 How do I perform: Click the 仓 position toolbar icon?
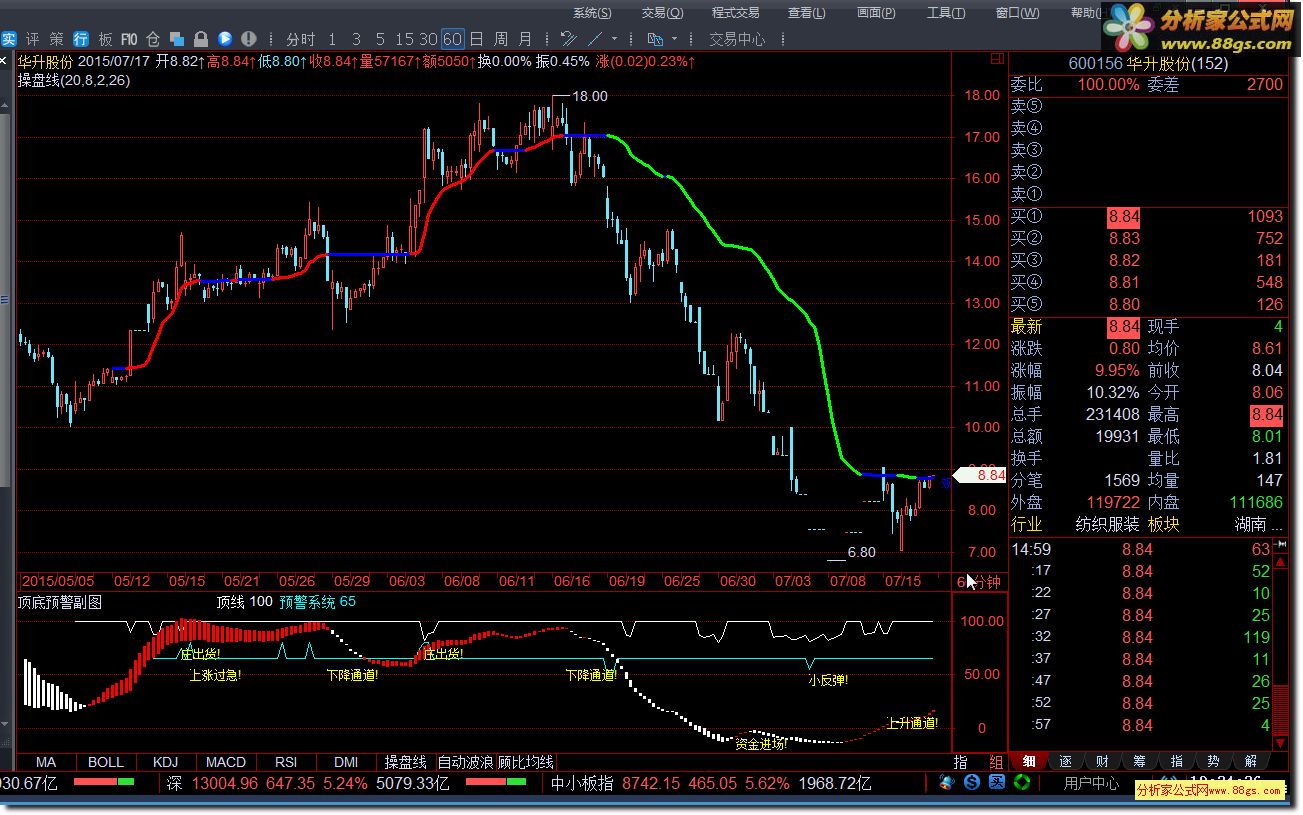(x=153, y=39)
